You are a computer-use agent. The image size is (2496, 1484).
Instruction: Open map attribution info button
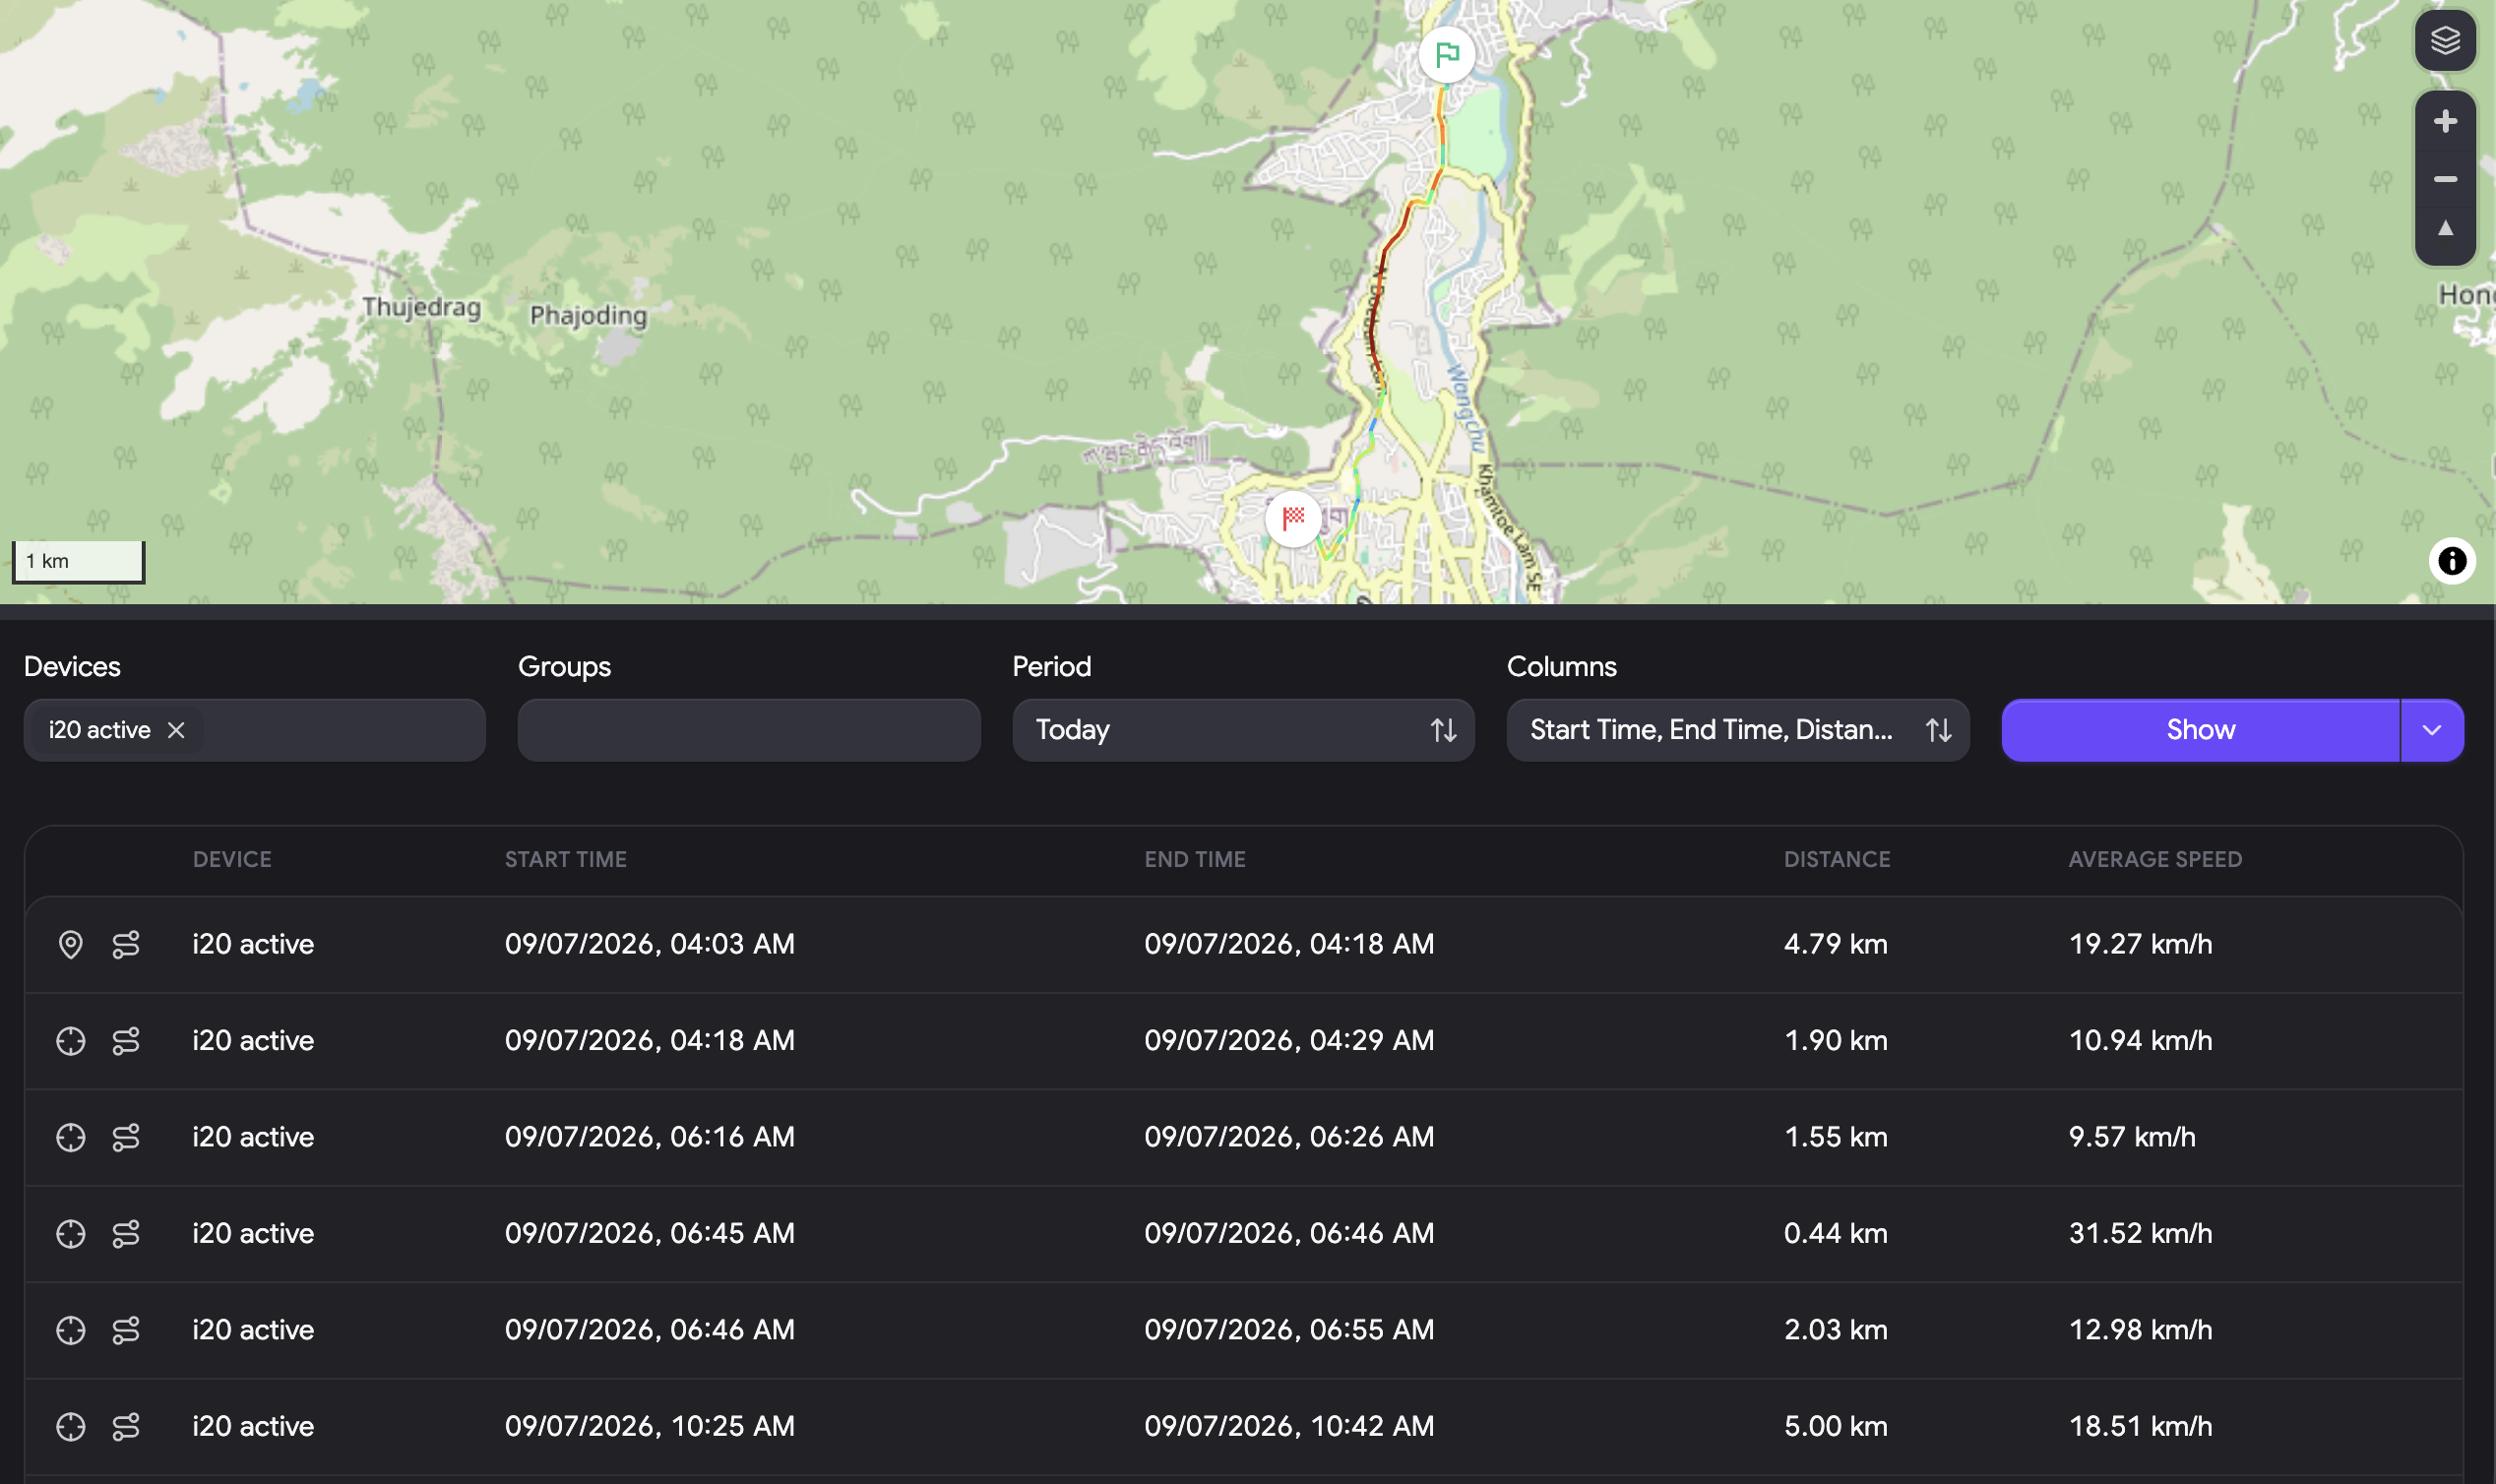(2451, 560)
